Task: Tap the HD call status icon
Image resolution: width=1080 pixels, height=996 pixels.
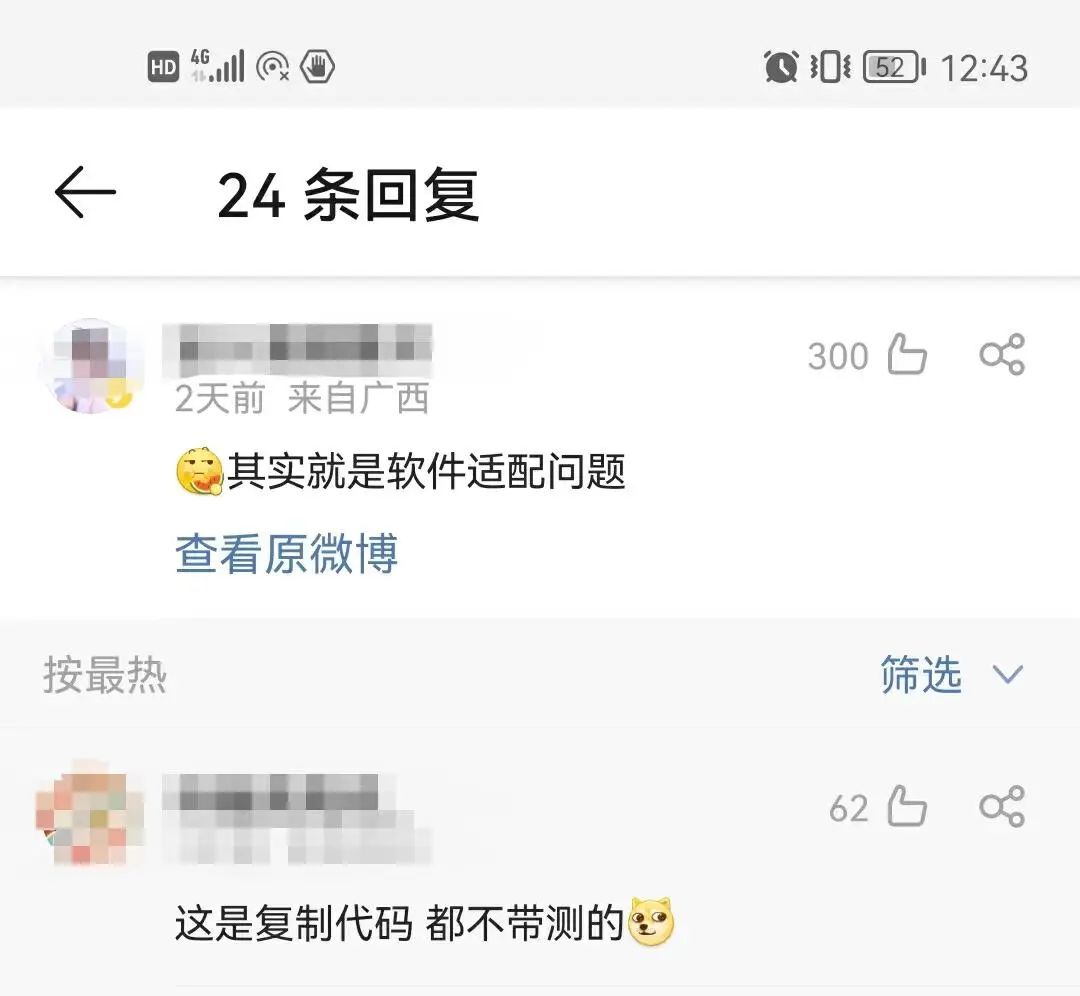Action: click(x=163, y=68)
